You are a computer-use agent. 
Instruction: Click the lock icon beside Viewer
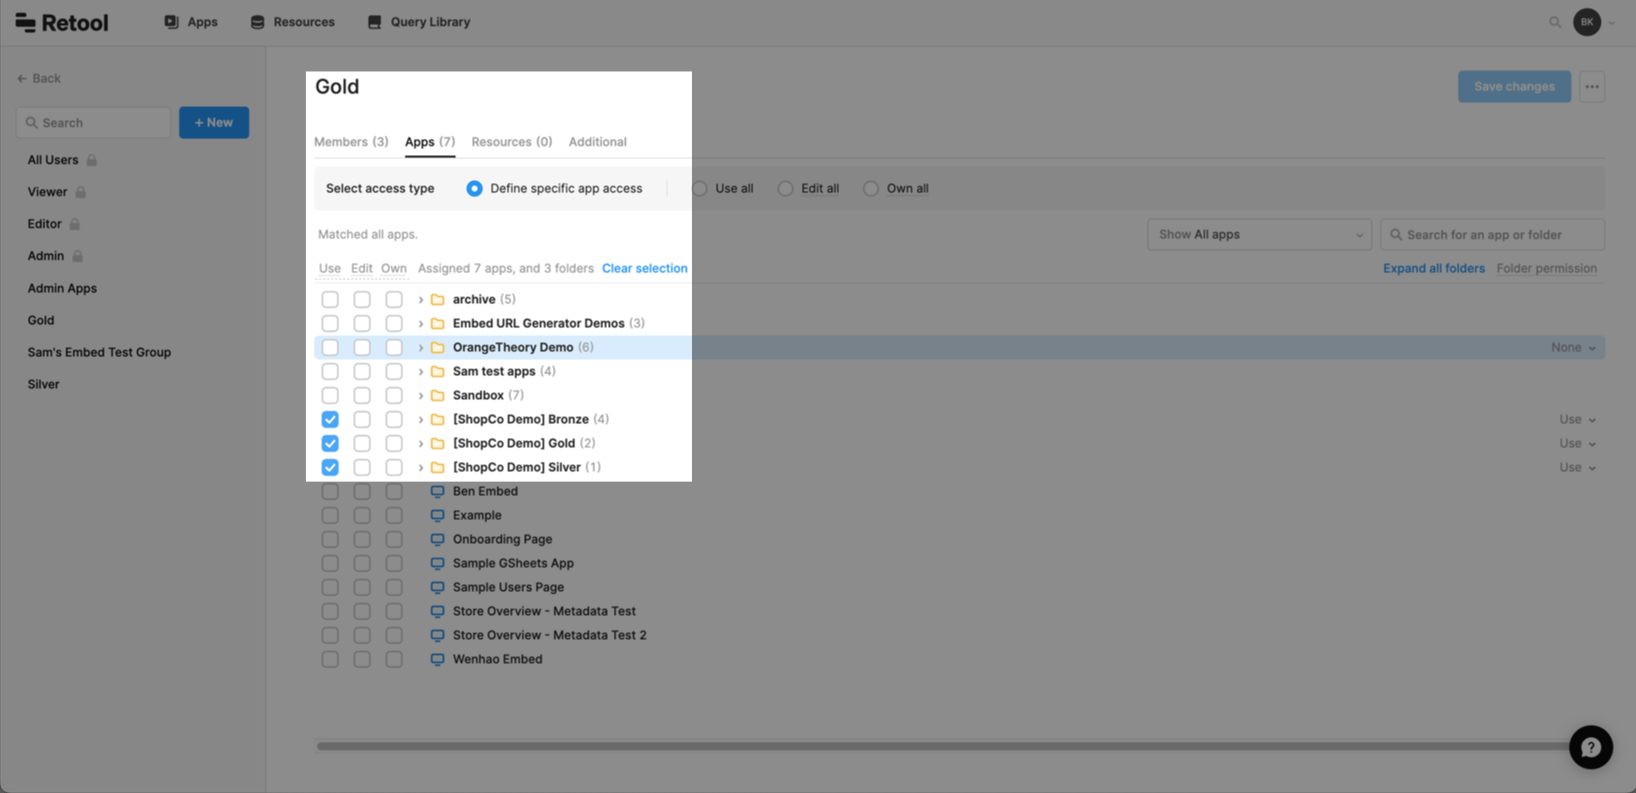(81, 192)
